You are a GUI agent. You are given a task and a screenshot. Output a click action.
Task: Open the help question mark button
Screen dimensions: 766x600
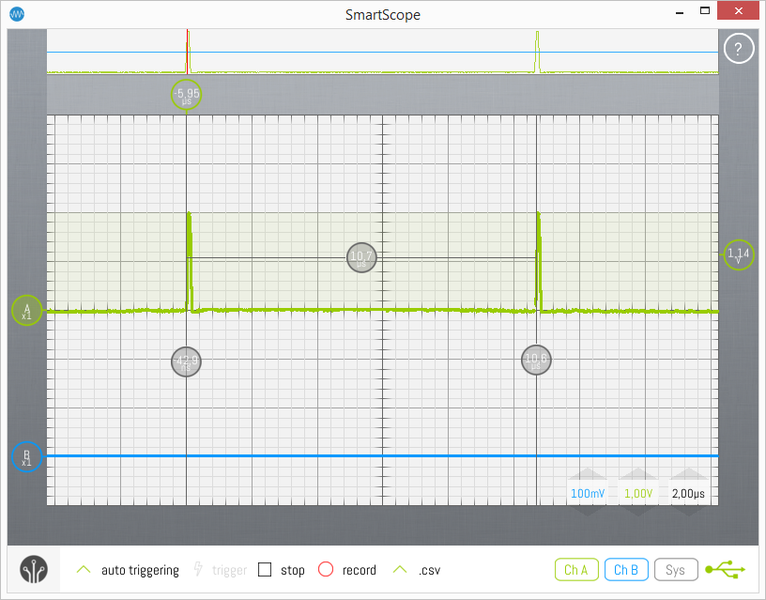coord(738,49)
